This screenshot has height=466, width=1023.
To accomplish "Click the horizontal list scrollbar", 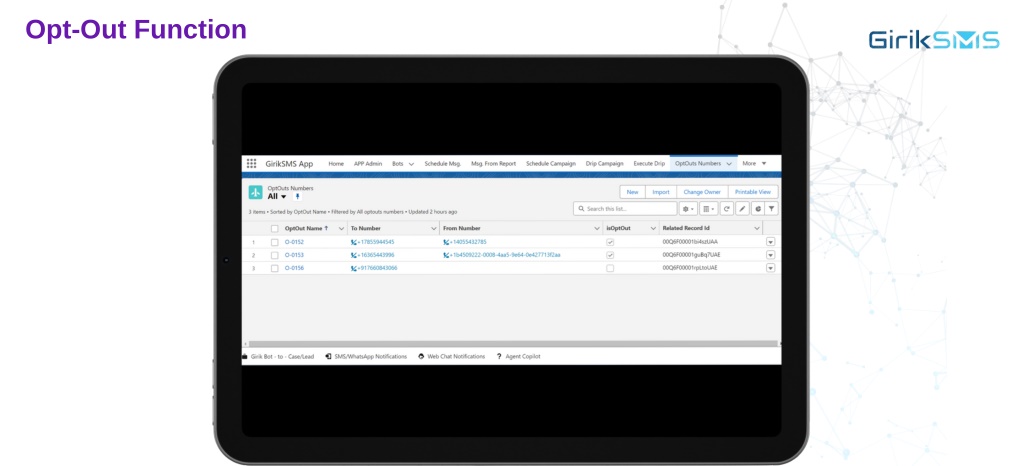I will tap(513, 343).
